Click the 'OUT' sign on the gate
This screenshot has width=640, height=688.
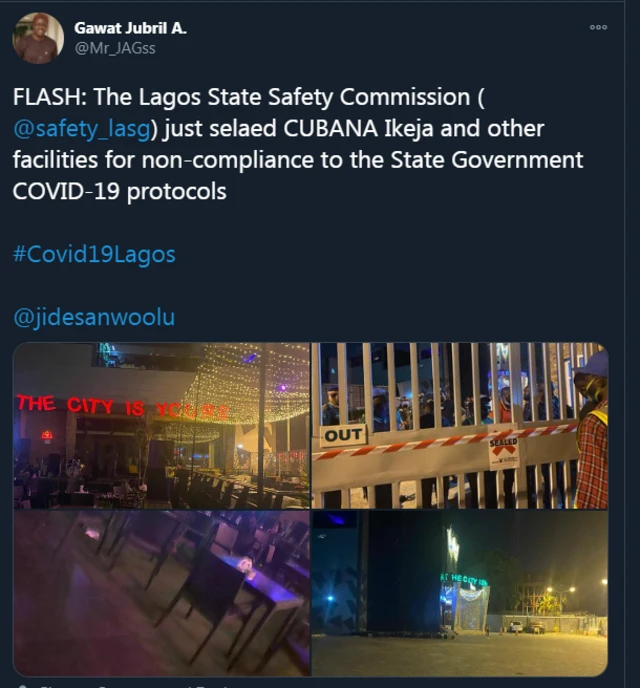[x=344, y=435]
